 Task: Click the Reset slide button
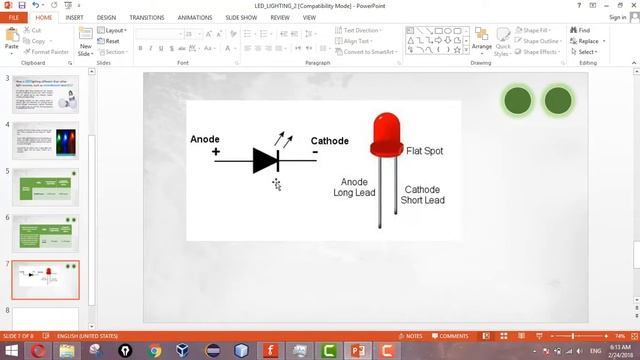coord(109,41)
